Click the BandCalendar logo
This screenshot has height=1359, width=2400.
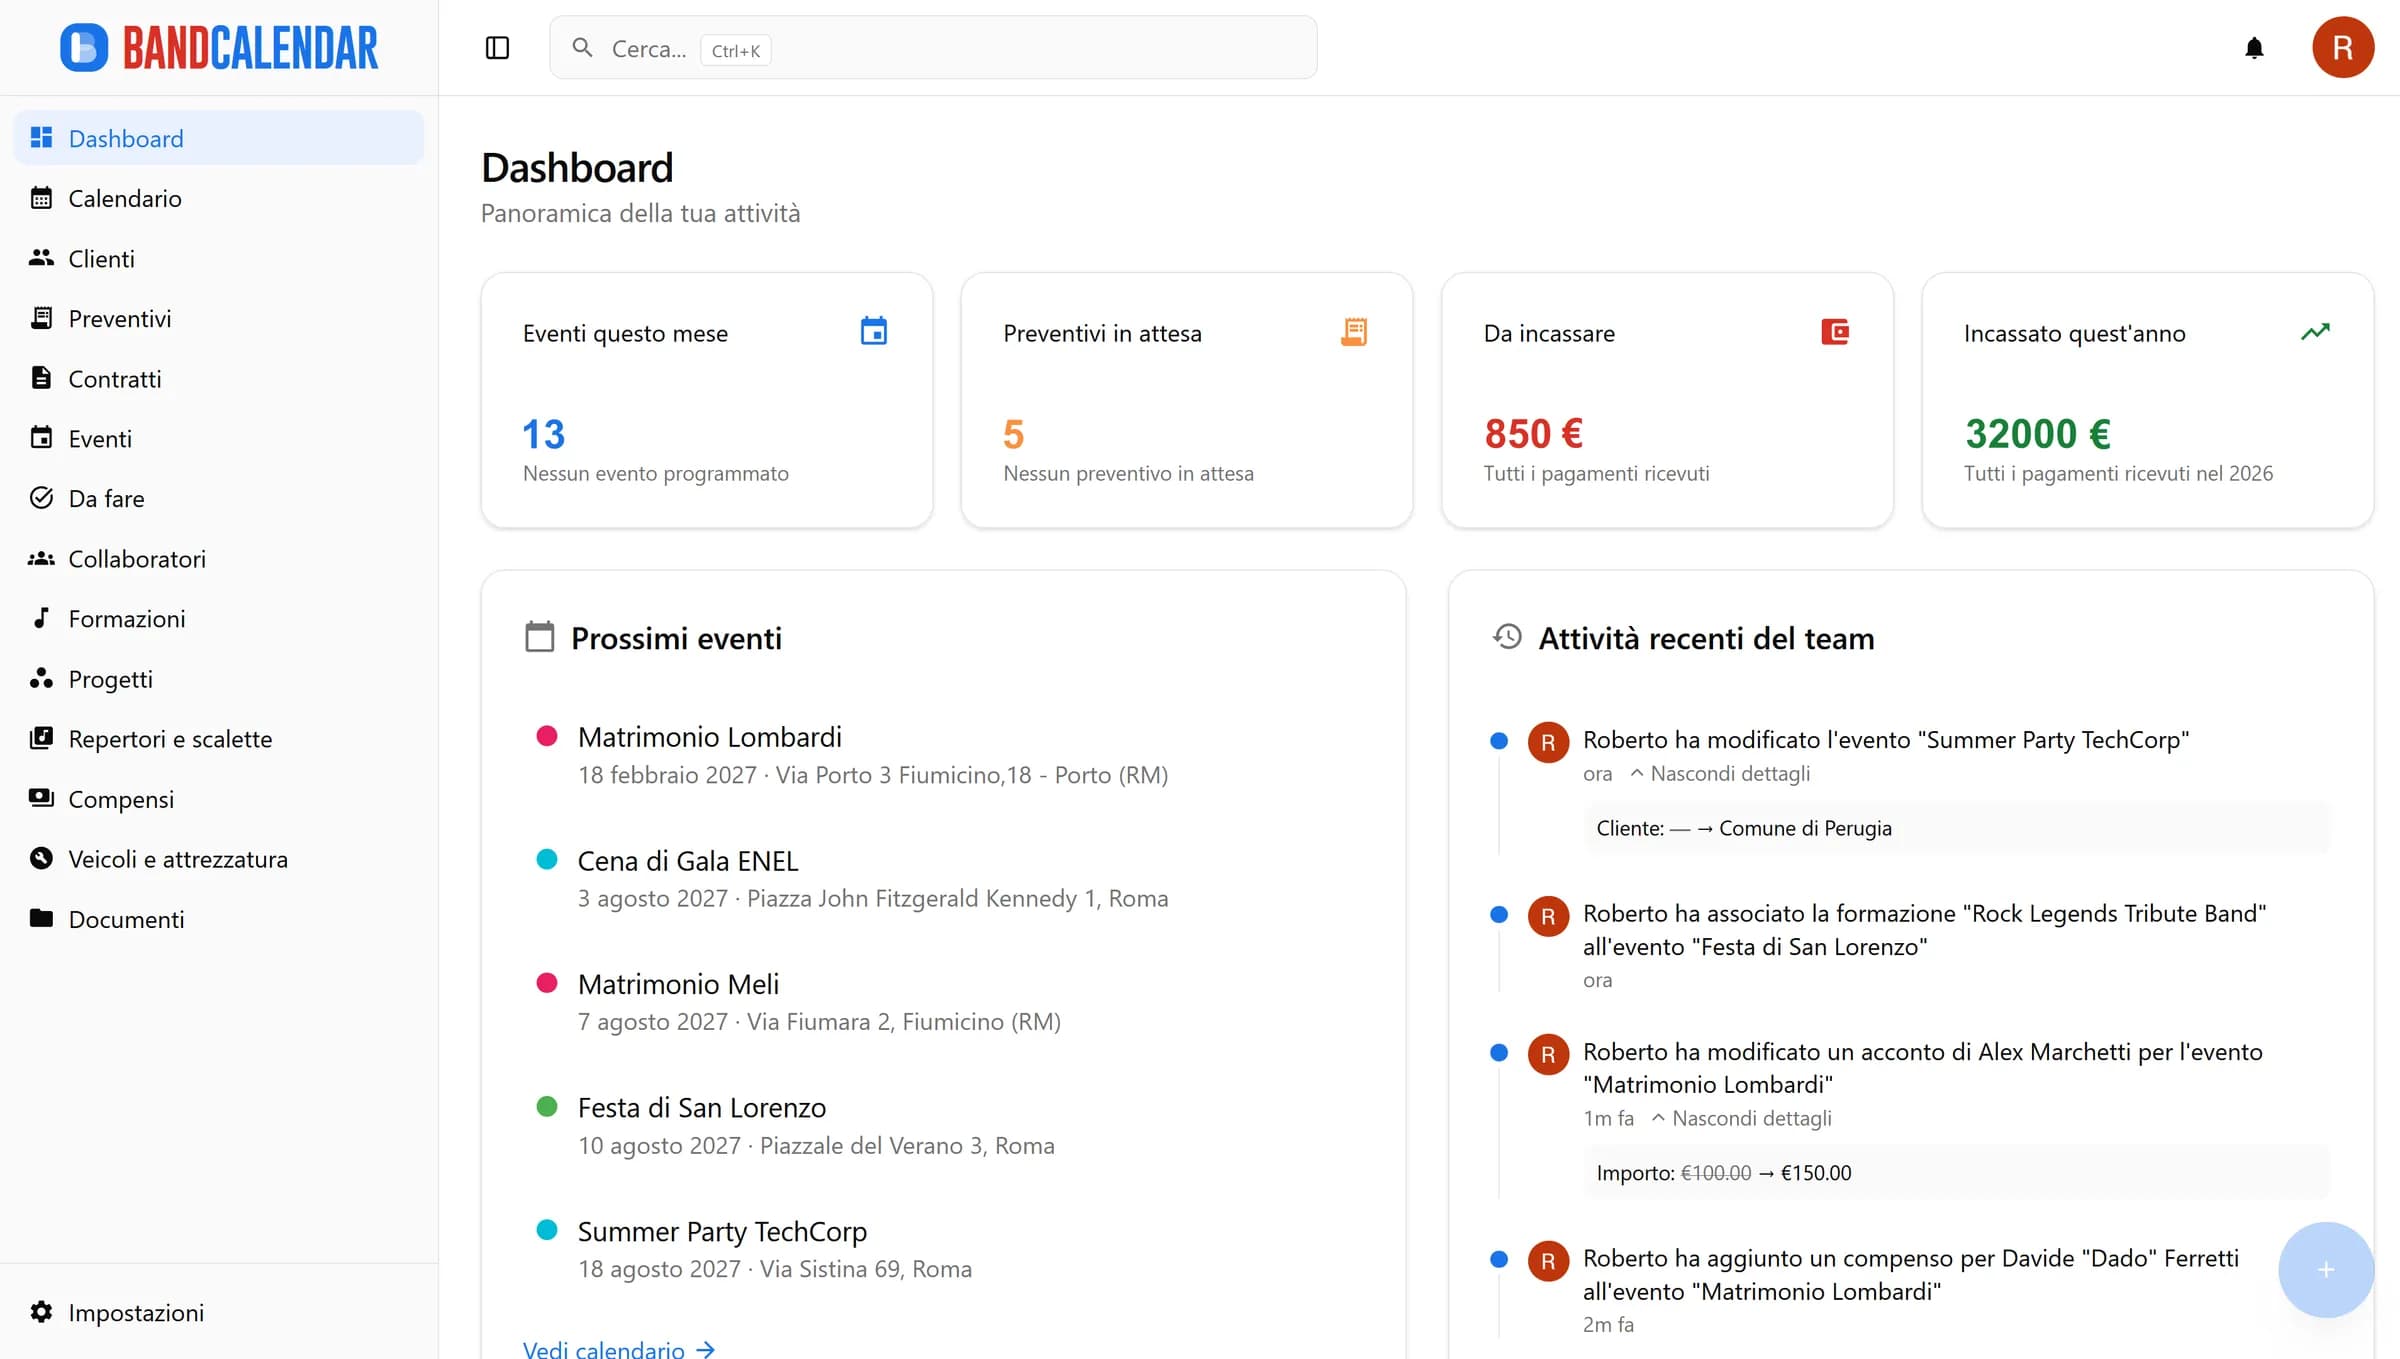pyautogui.click(x=219, y=46)
